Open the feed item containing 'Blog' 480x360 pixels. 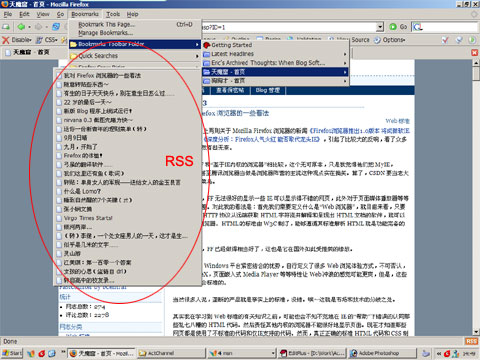(x=128, y=111)
